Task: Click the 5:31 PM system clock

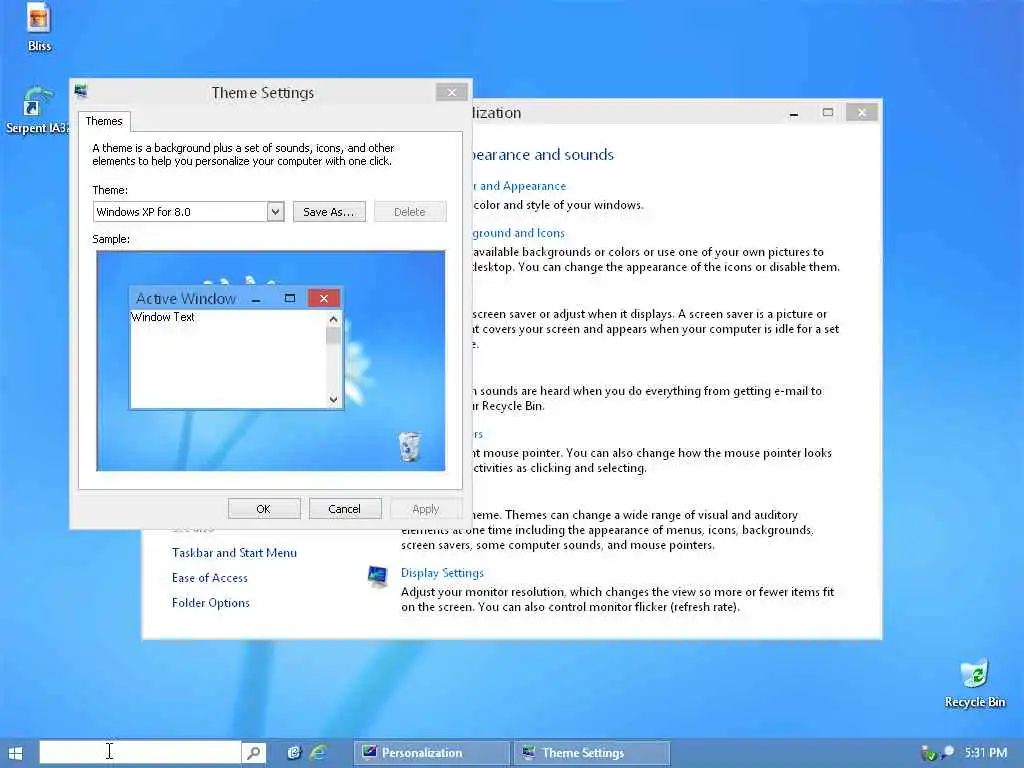Action: click(x=985, y=753)
